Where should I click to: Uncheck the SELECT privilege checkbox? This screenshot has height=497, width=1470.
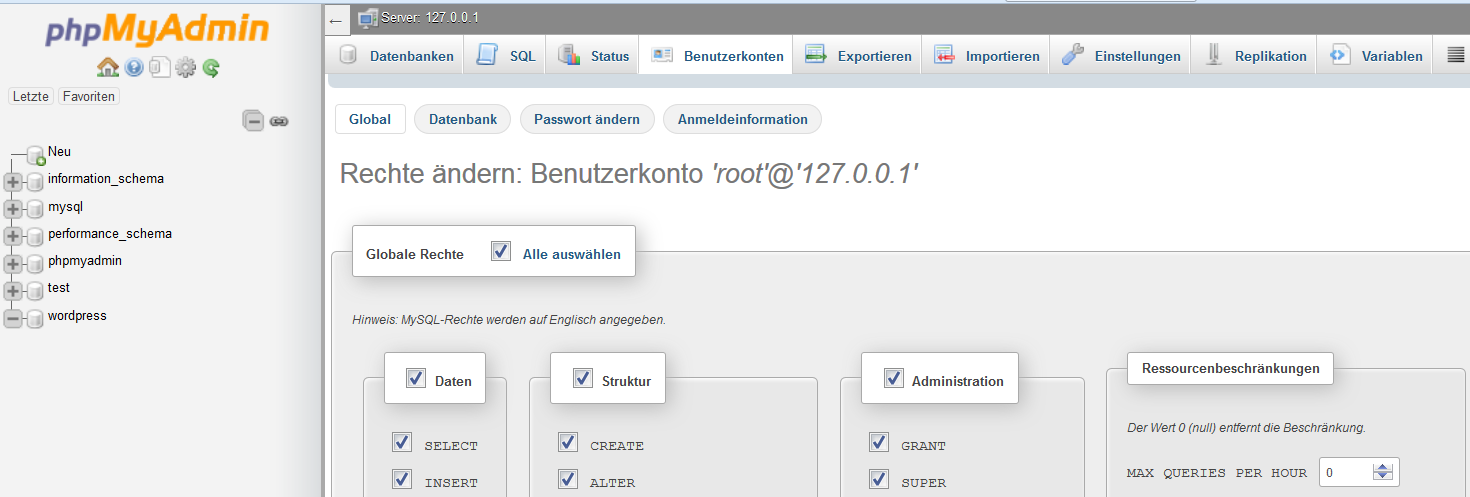coord(403,442)
